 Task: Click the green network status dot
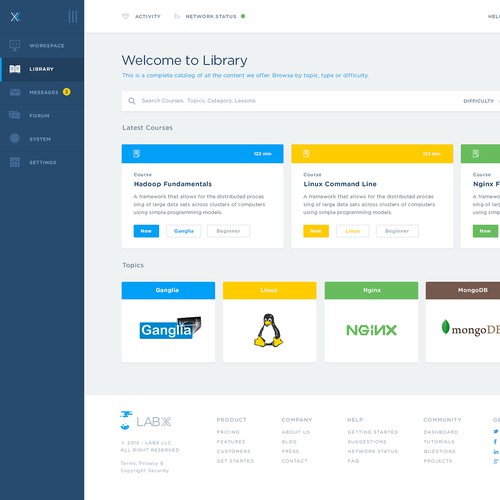(x=243, y=16)
